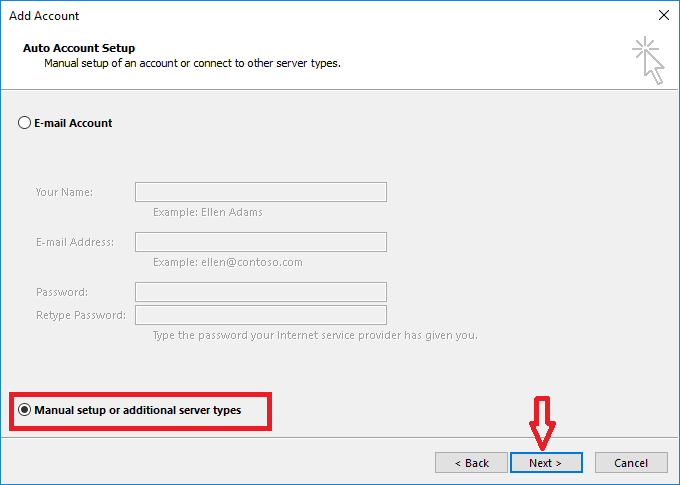Cancel the Add Account dialog
The width and height of the screenshot is (680, 485).
(x=630, y=463)
